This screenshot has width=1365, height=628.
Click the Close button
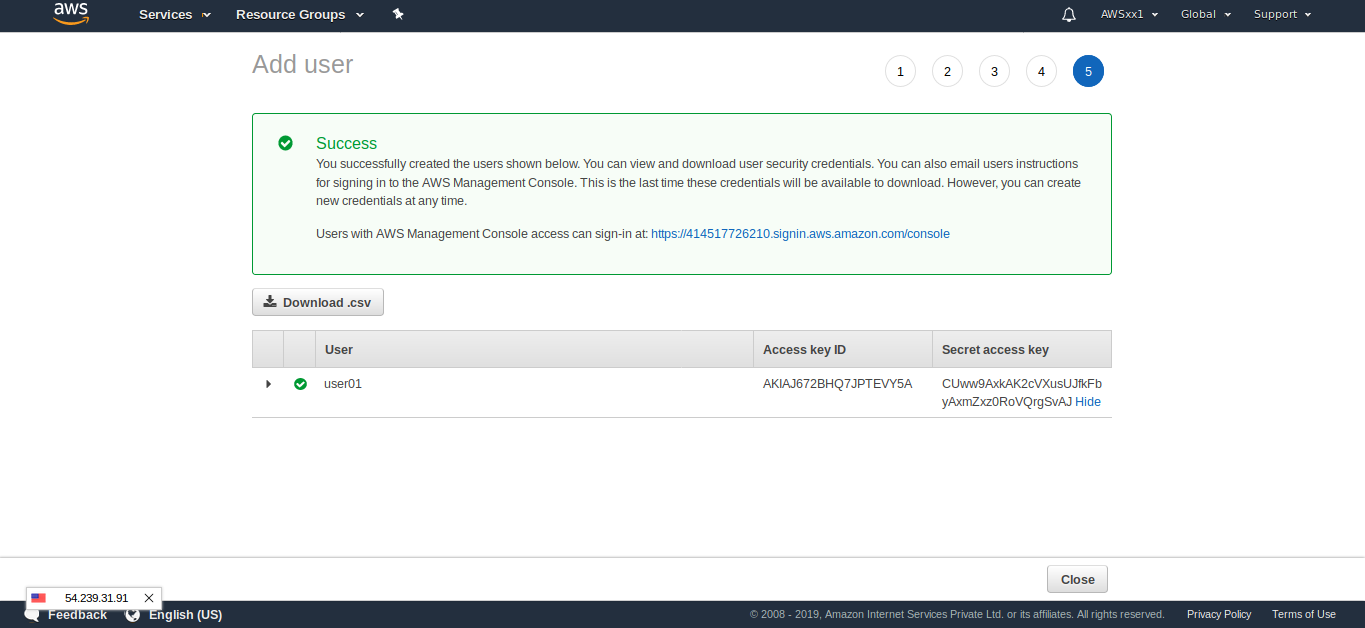tap(1077, 579)
